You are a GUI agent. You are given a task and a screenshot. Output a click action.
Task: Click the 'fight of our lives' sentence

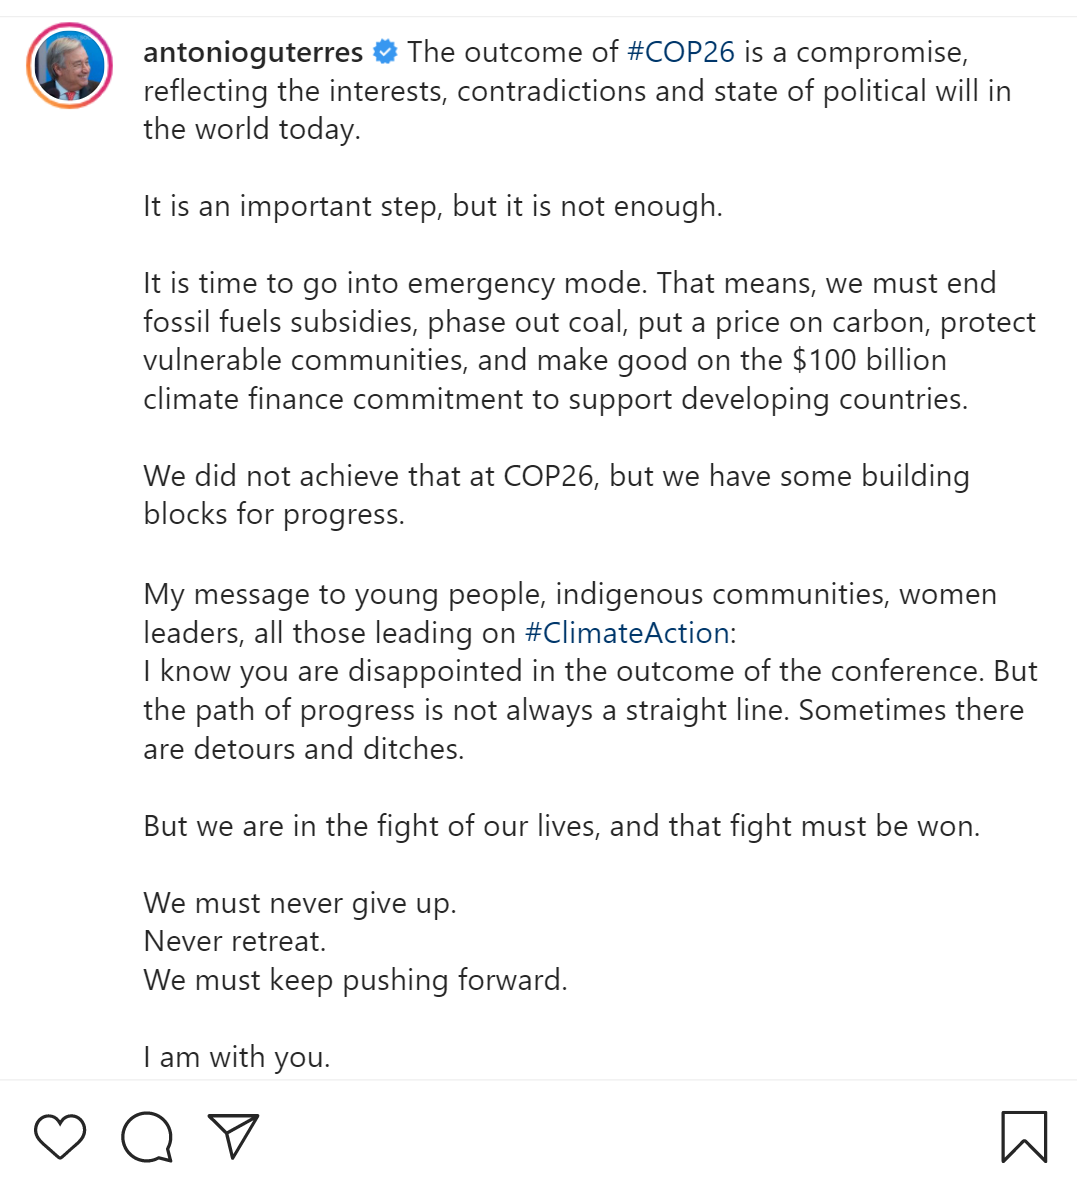tap(561, 826)
